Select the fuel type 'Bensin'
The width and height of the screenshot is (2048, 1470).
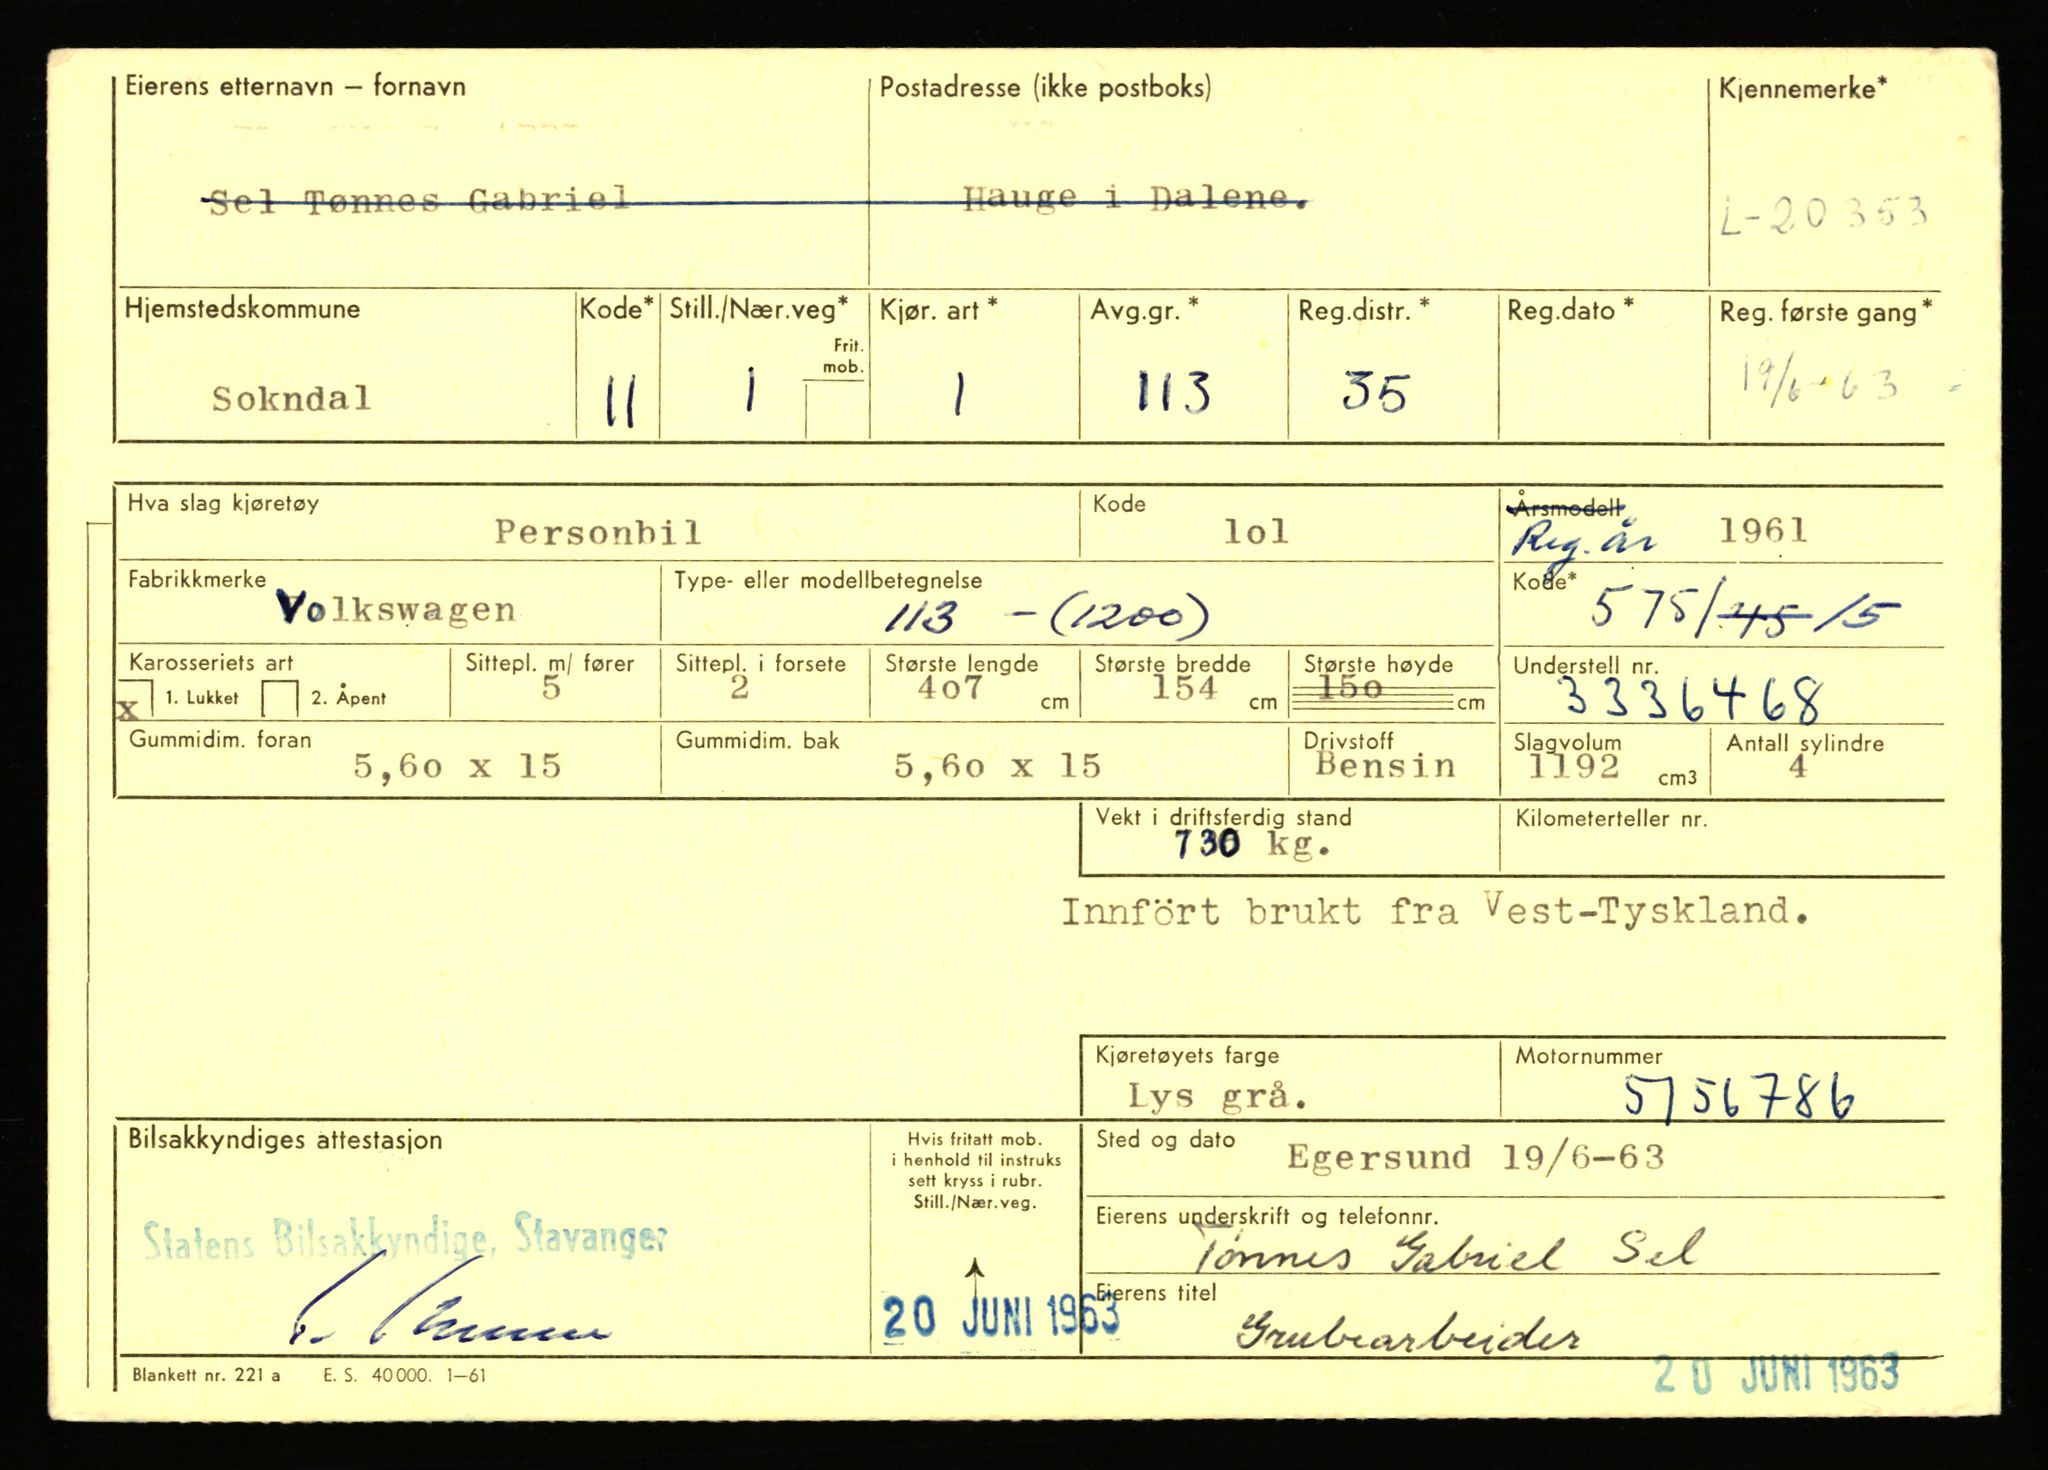(x=1385, y=765)
